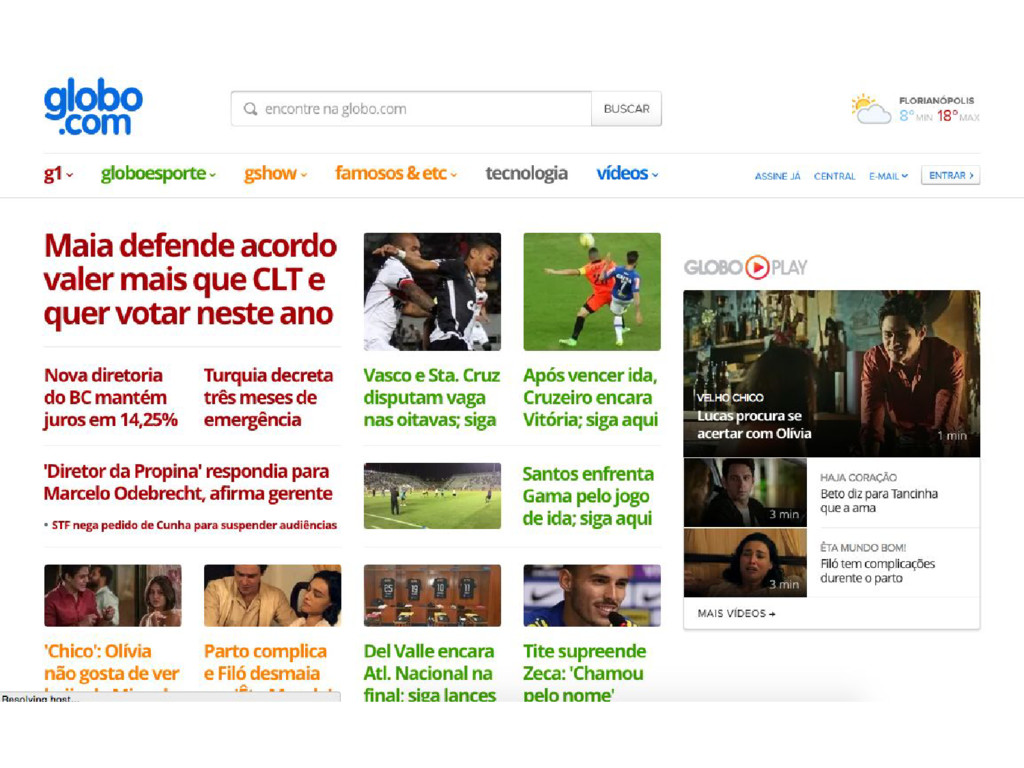Click the Vasco vs Santa Cruz photo
The width and height of the screenshot is (1024, 768).
point(432,292)
